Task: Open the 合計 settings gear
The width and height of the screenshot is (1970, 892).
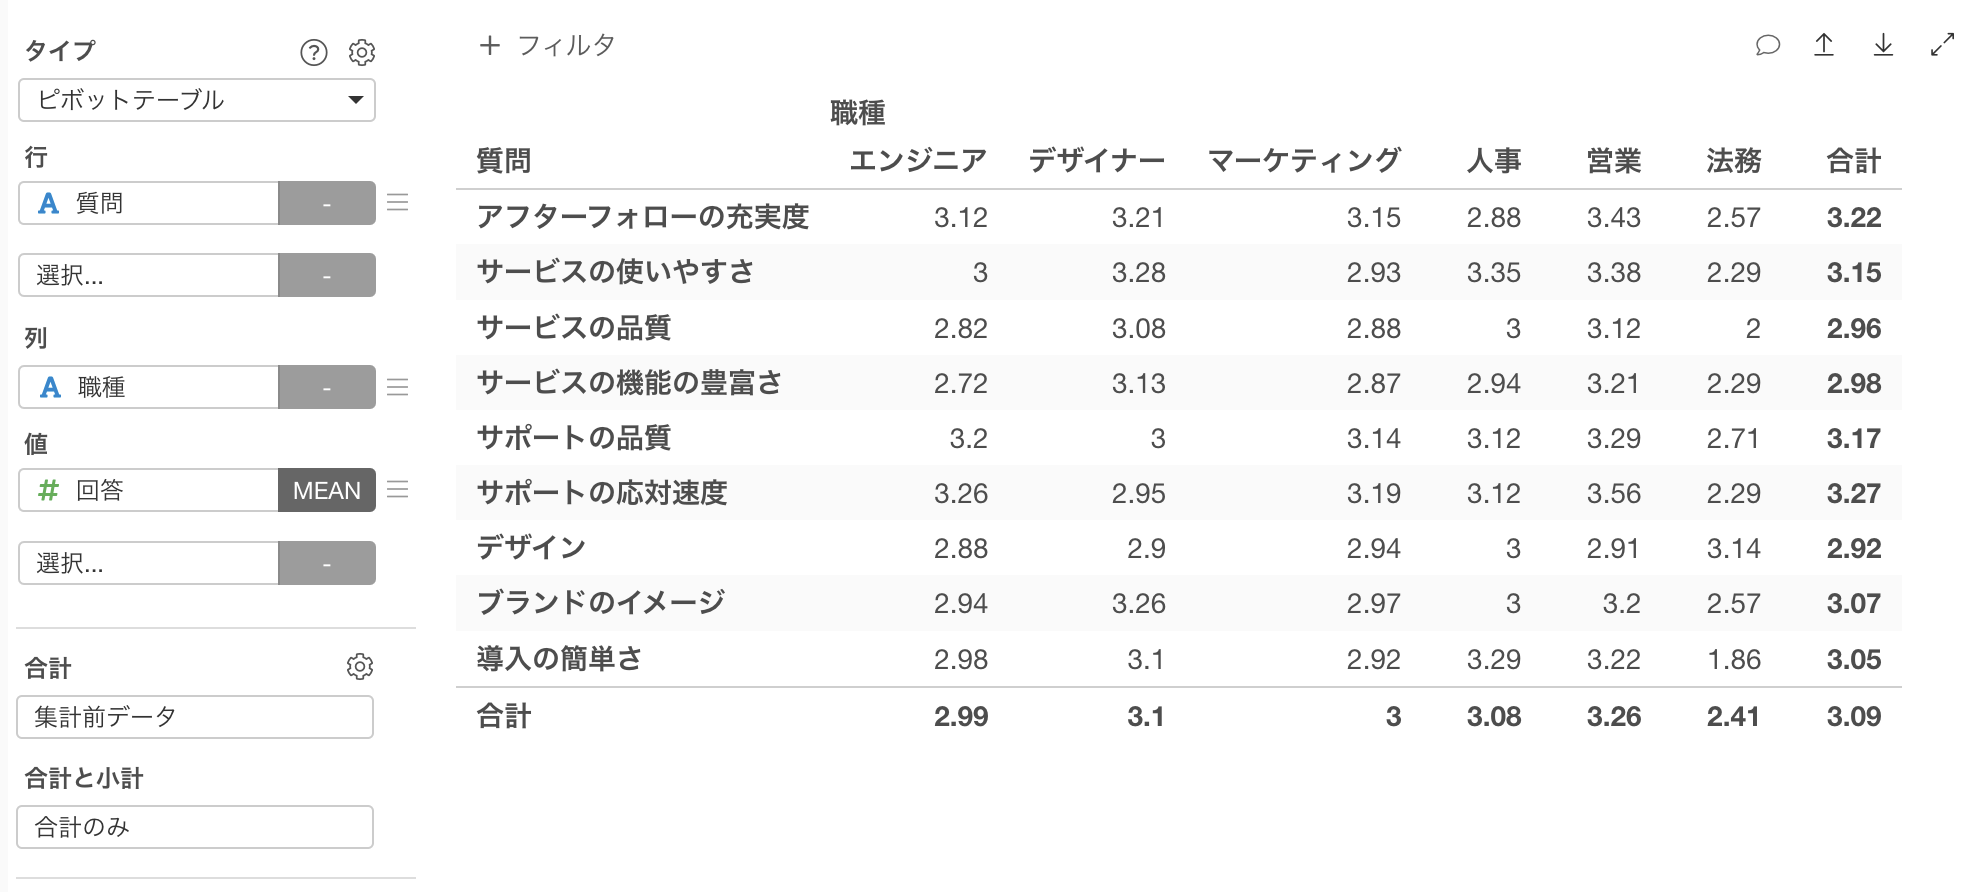Action: (360, 667)
